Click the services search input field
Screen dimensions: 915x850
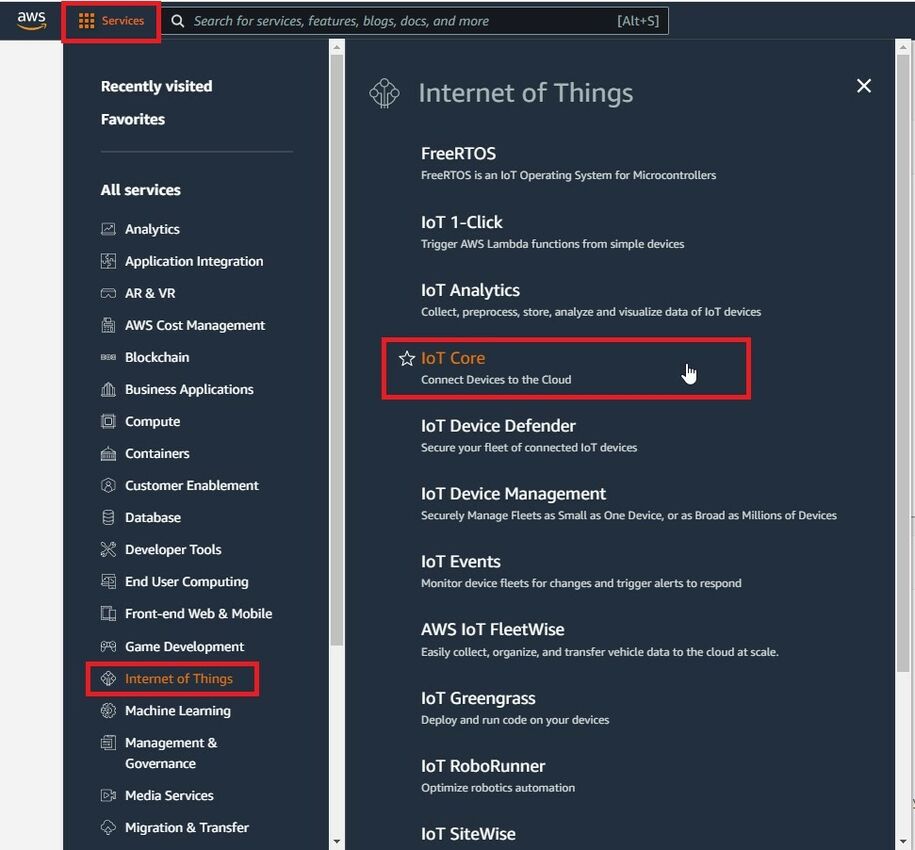pyautogui.click(x=400, y=21)
